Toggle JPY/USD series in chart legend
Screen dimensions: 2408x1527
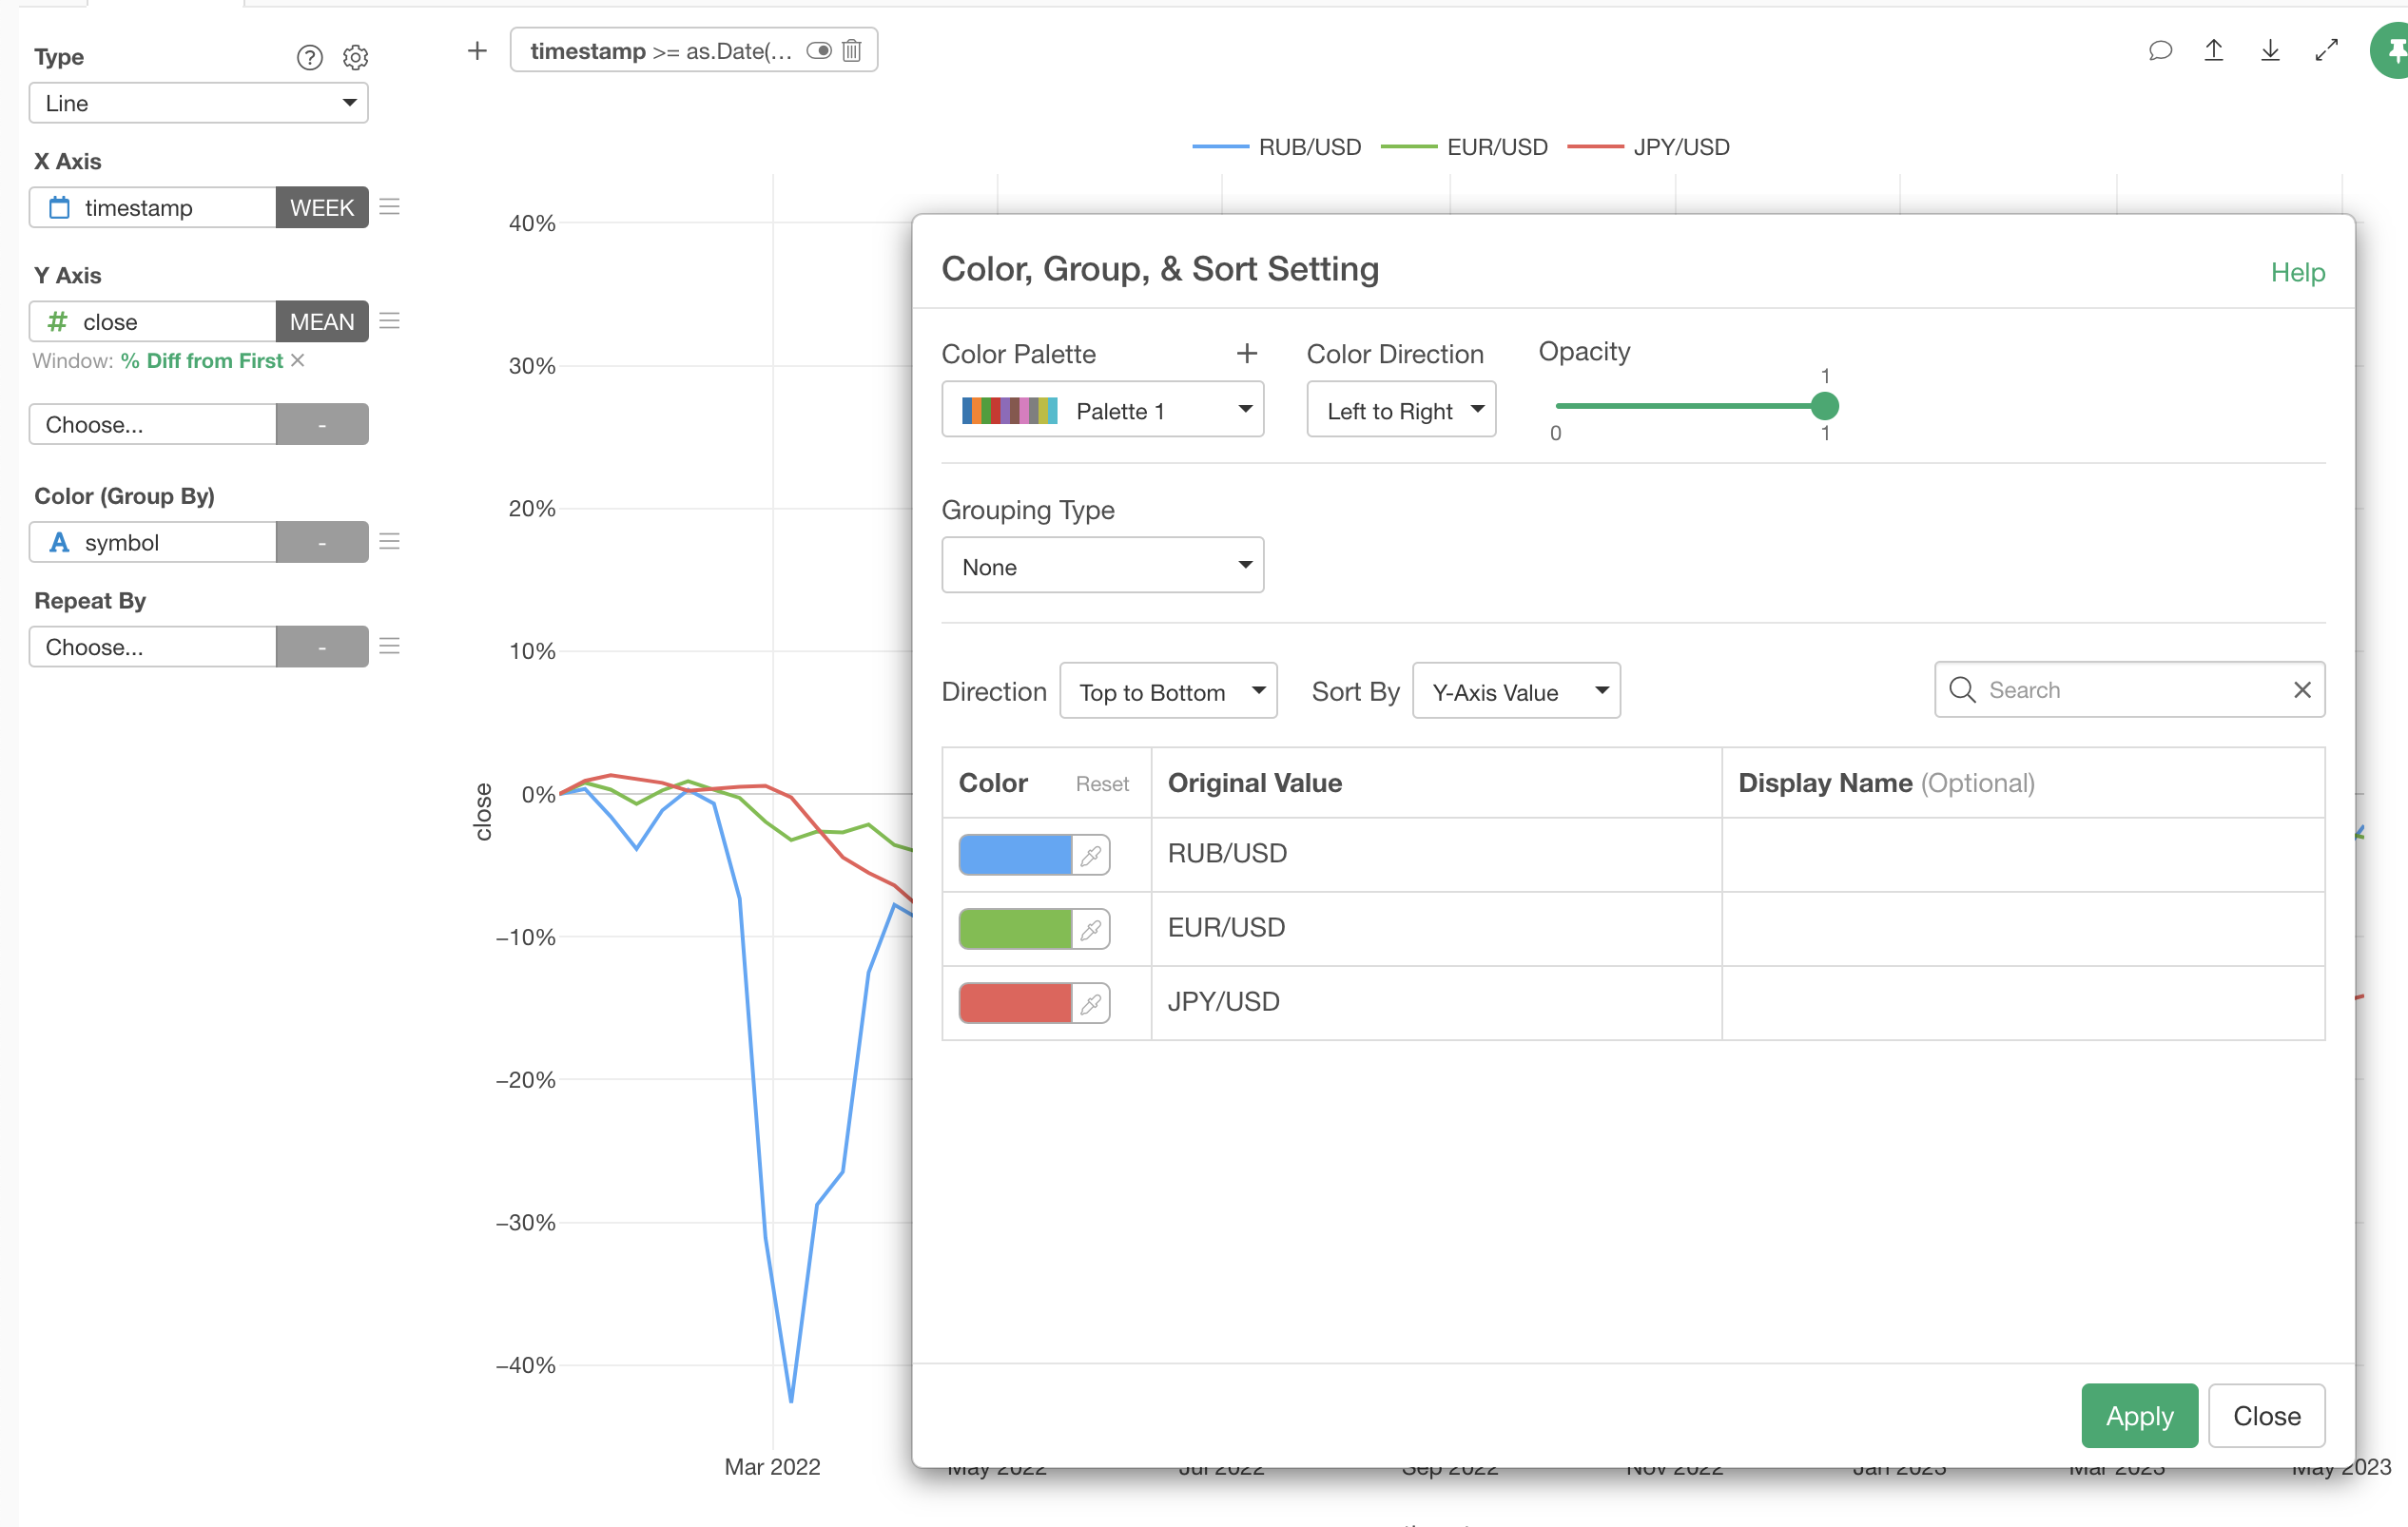coord(1648,147)
